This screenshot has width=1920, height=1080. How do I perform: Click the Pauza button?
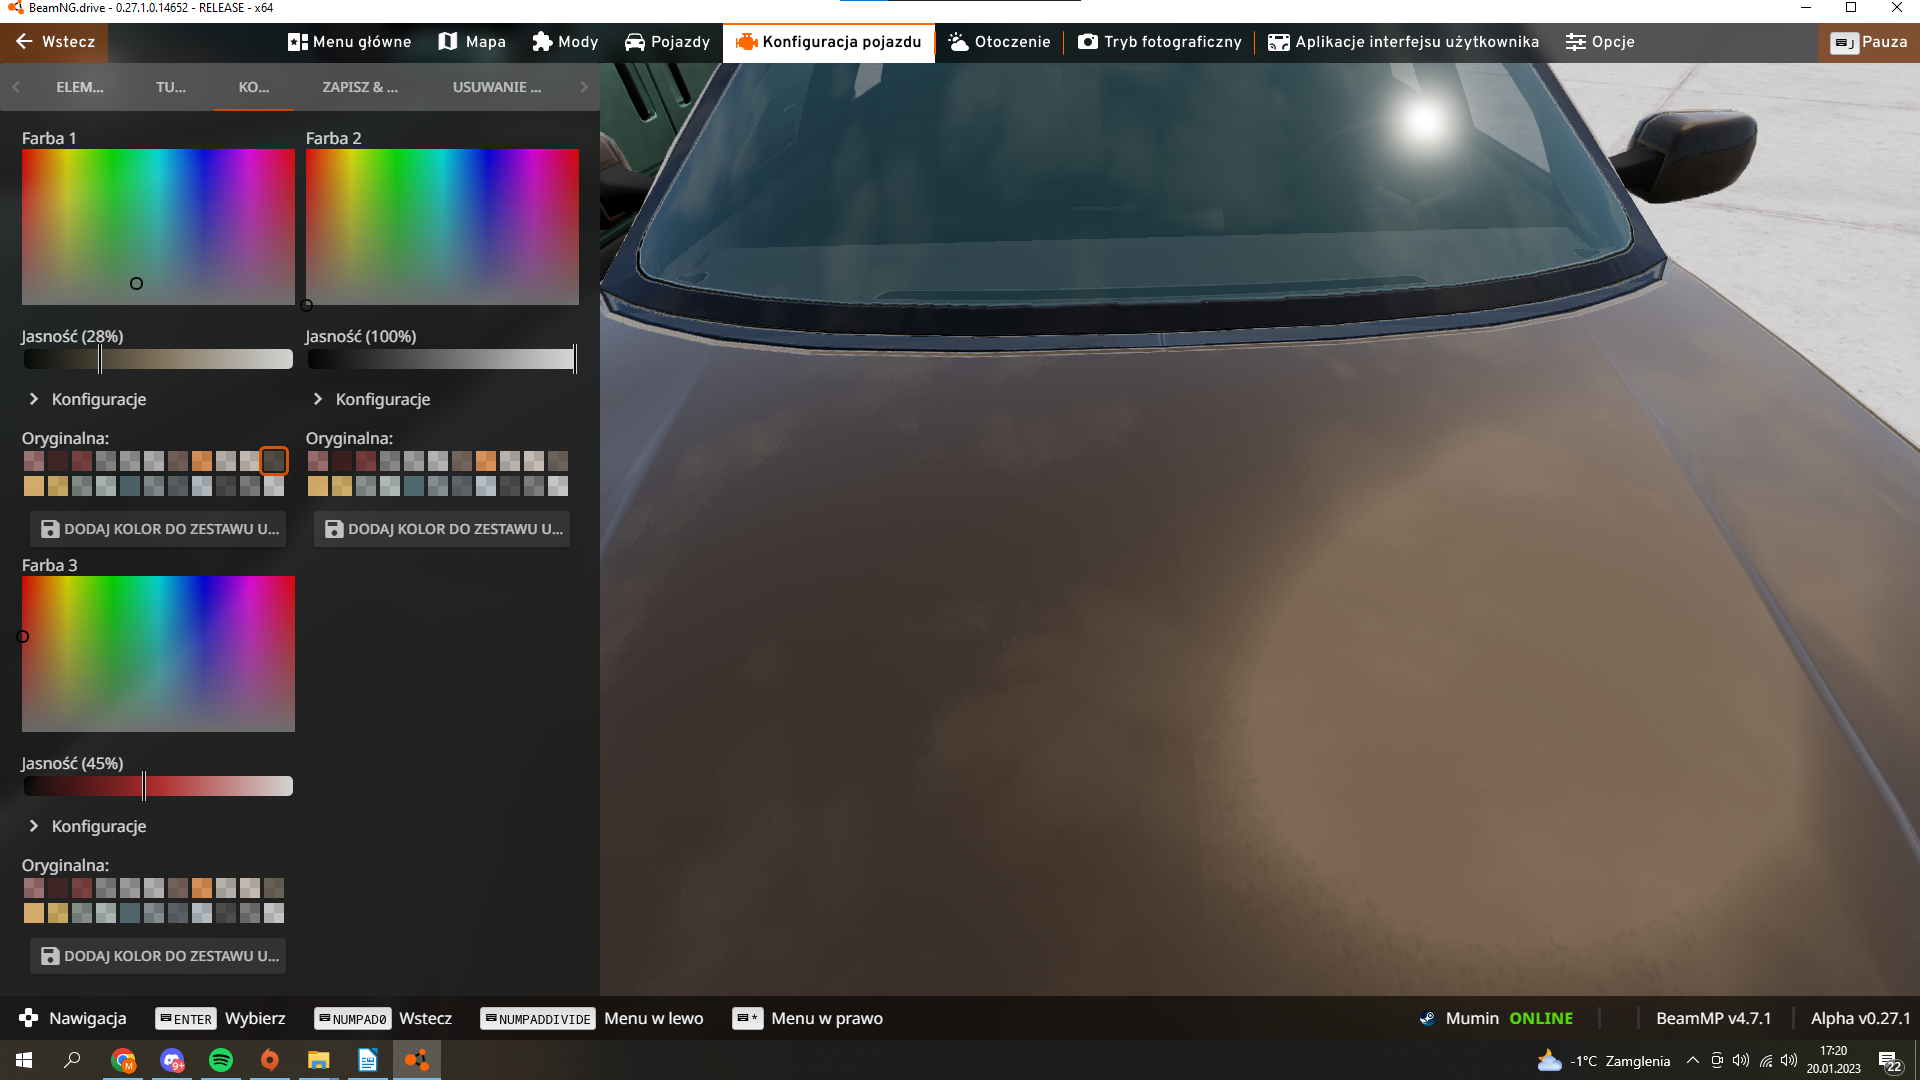[x=1869, y=42]
